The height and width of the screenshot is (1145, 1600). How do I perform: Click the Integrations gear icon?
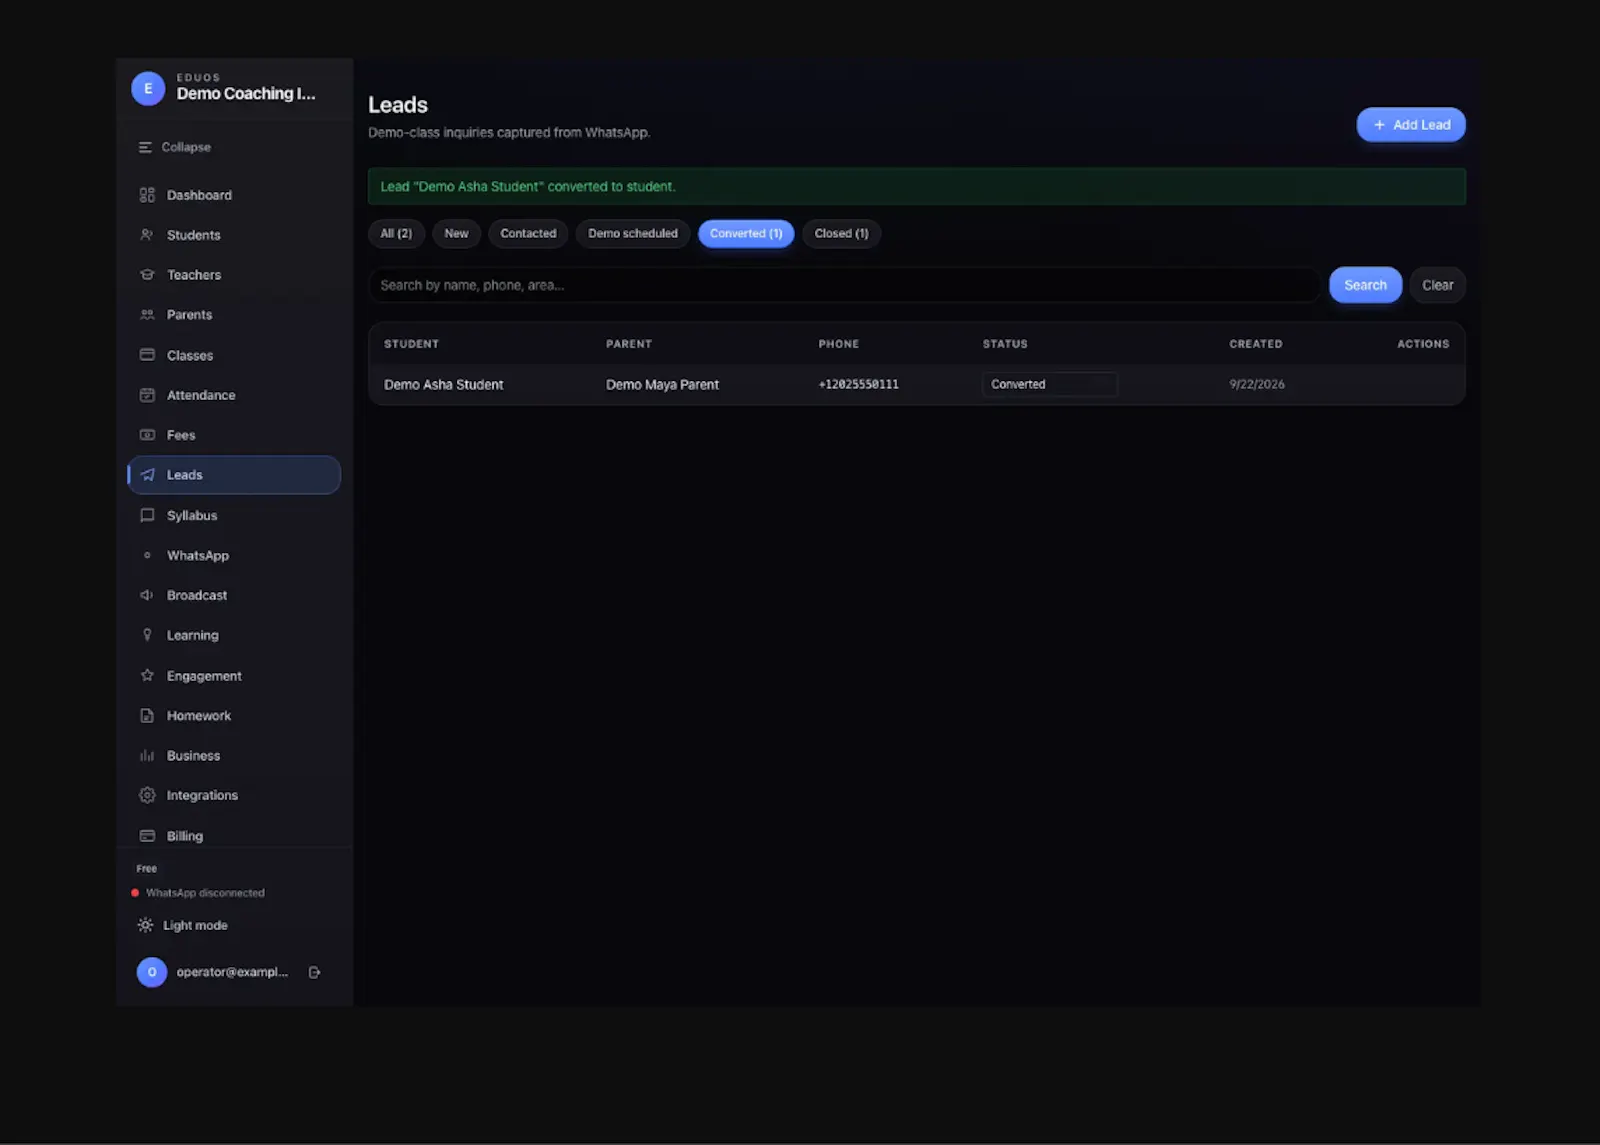pyautogui.click(x=147, y=795)
